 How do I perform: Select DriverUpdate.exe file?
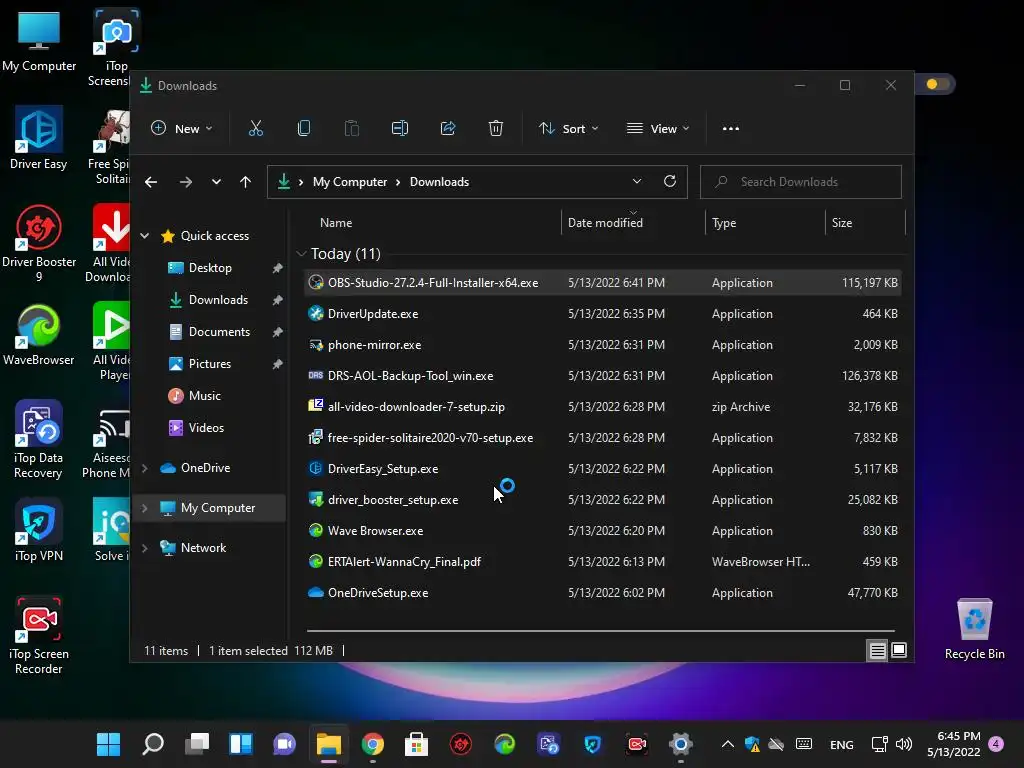click(603, 314)
